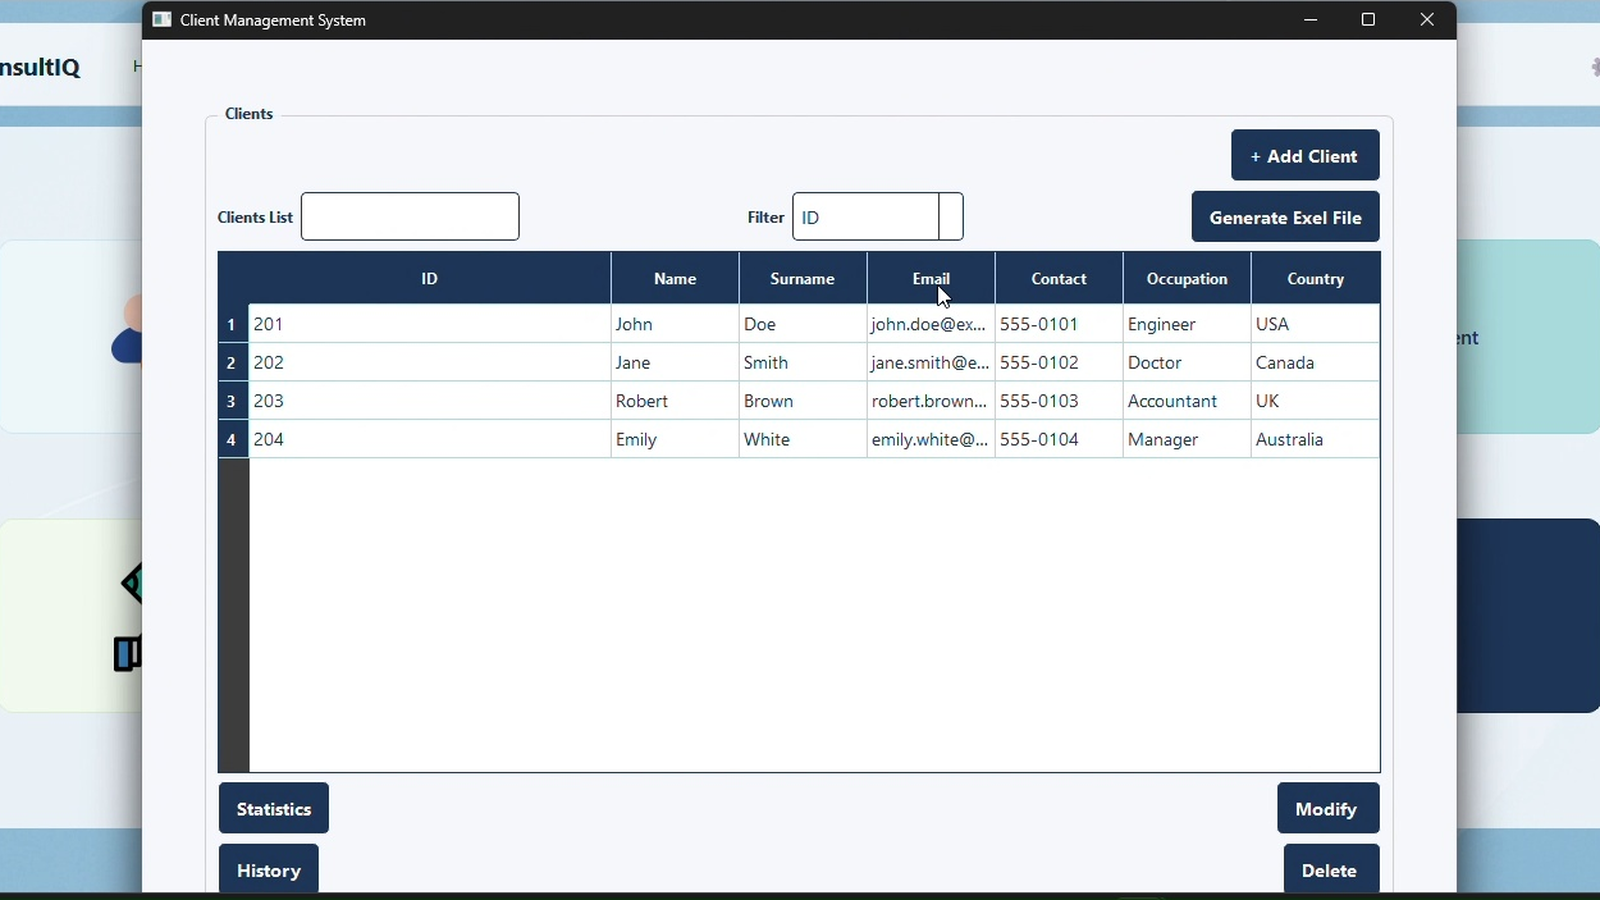Click contact cell 555-0104

tap(1059, 439)
